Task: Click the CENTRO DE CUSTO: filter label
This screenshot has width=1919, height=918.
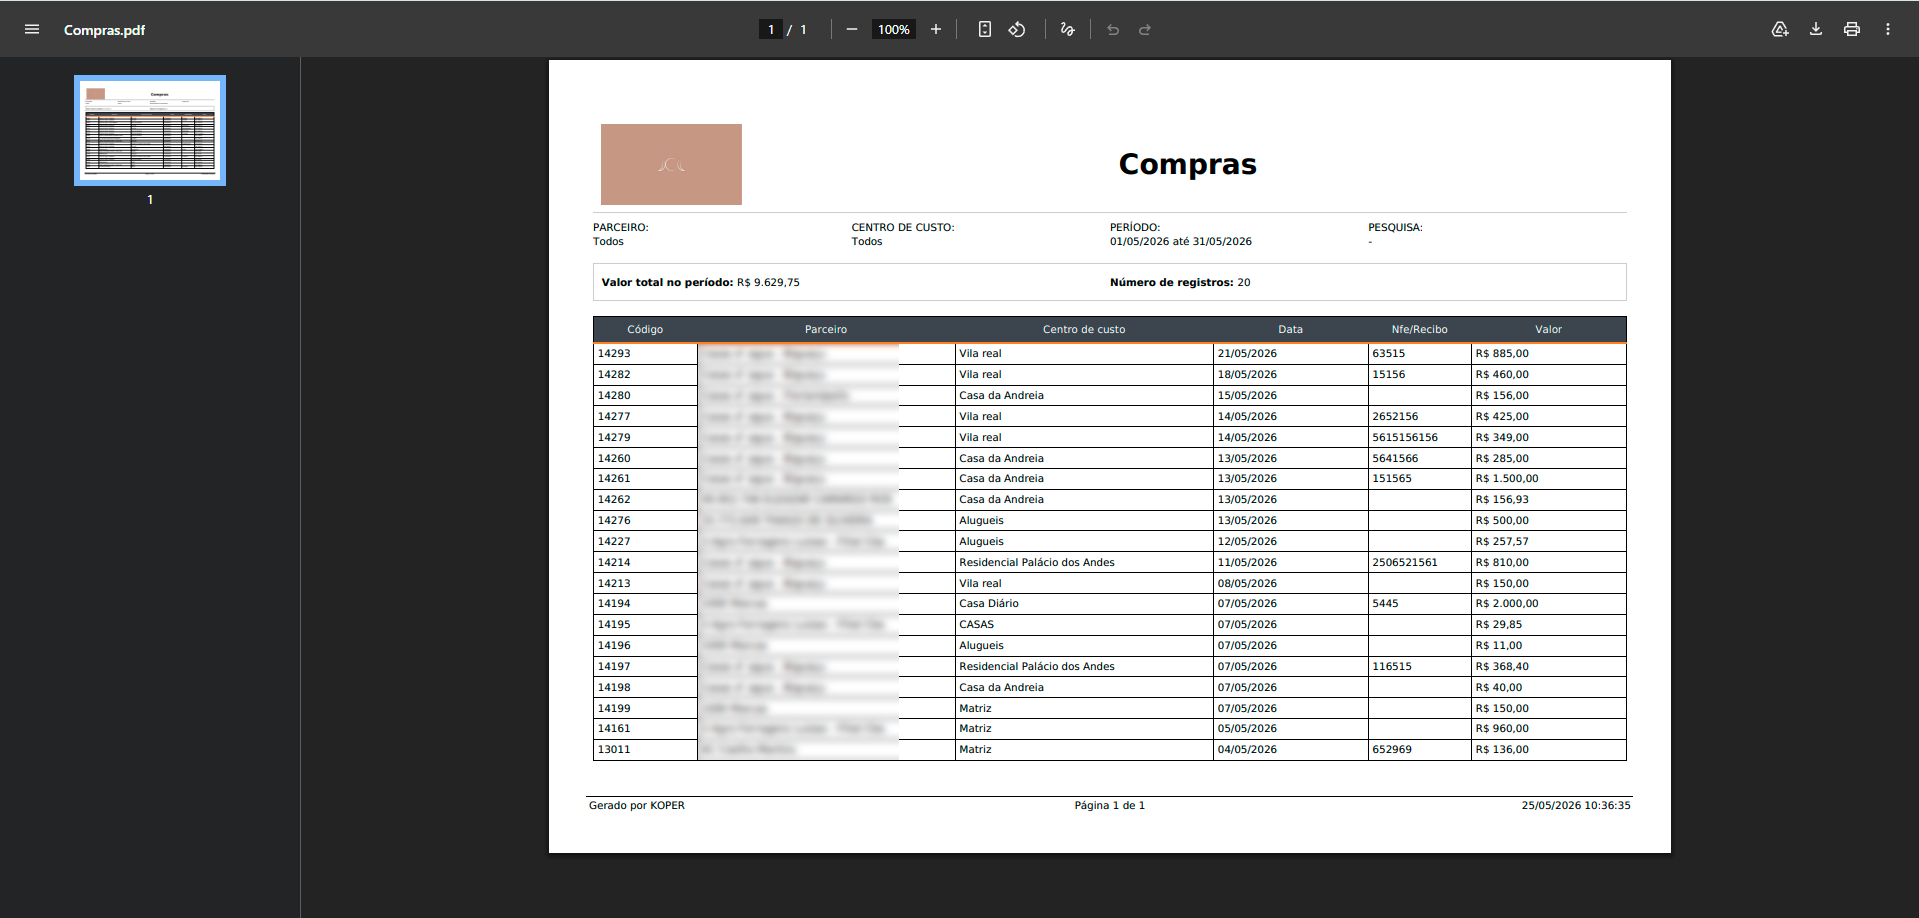Action: tap(903, 228)
